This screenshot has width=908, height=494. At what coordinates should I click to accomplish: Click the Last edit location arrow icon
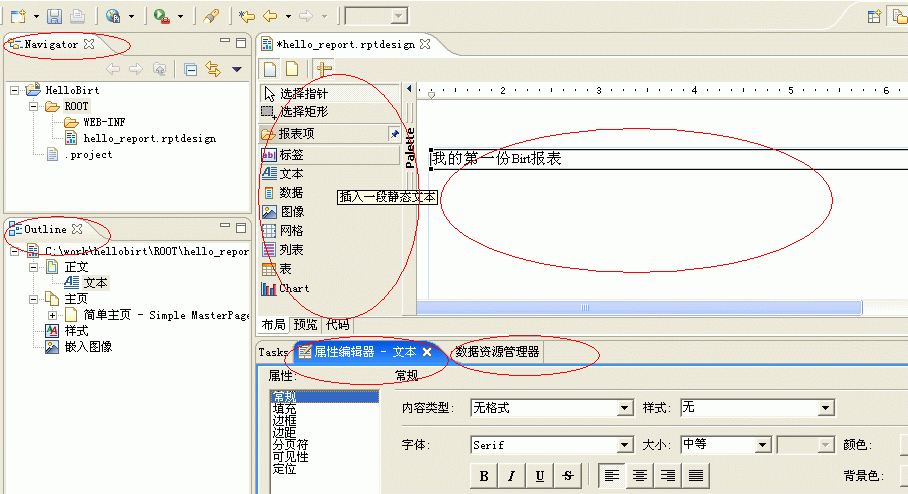[x=247, y=16]
